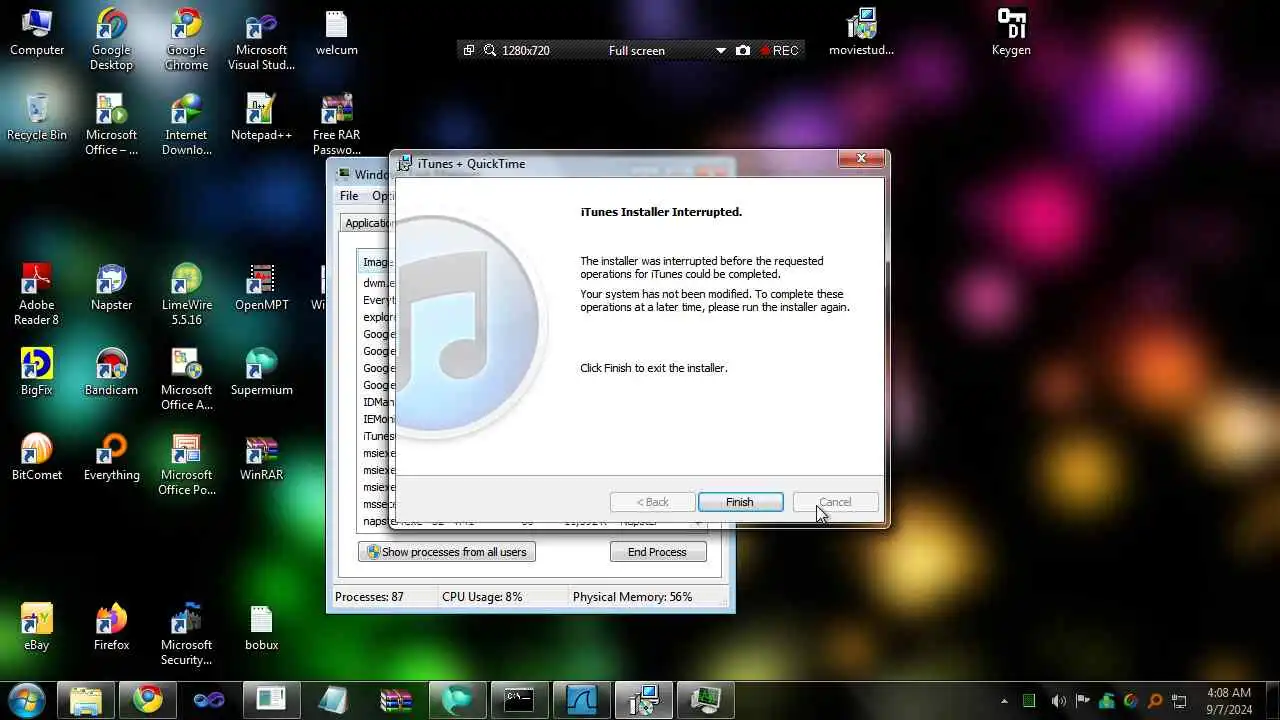Open the Microsoft Office PowerPoint shortcut
1280x720 pixels.
click(x=186, y=464)
